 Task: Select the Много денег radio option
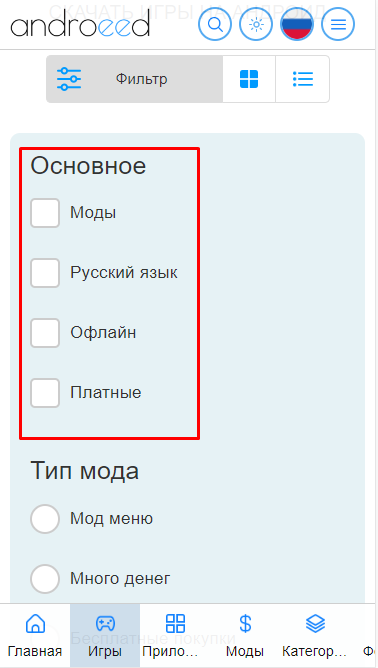(x=45, y=579)
